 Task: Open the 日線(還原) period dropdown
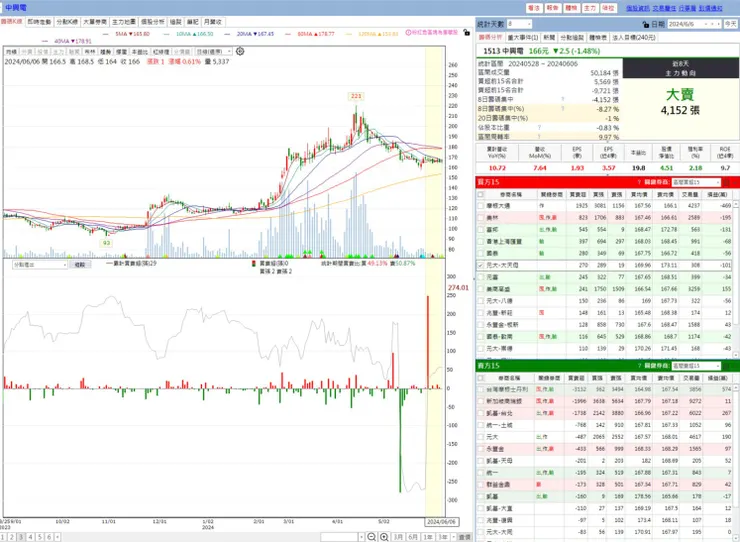[214, 51]
